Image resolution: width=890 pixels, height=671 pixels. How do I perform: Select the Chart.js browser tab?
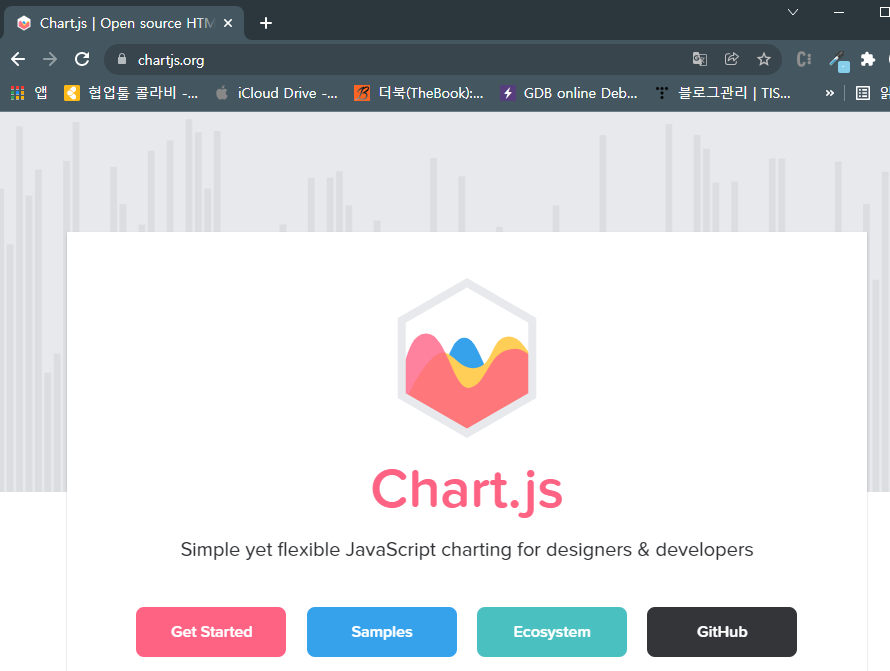click(x=124, y=23)
